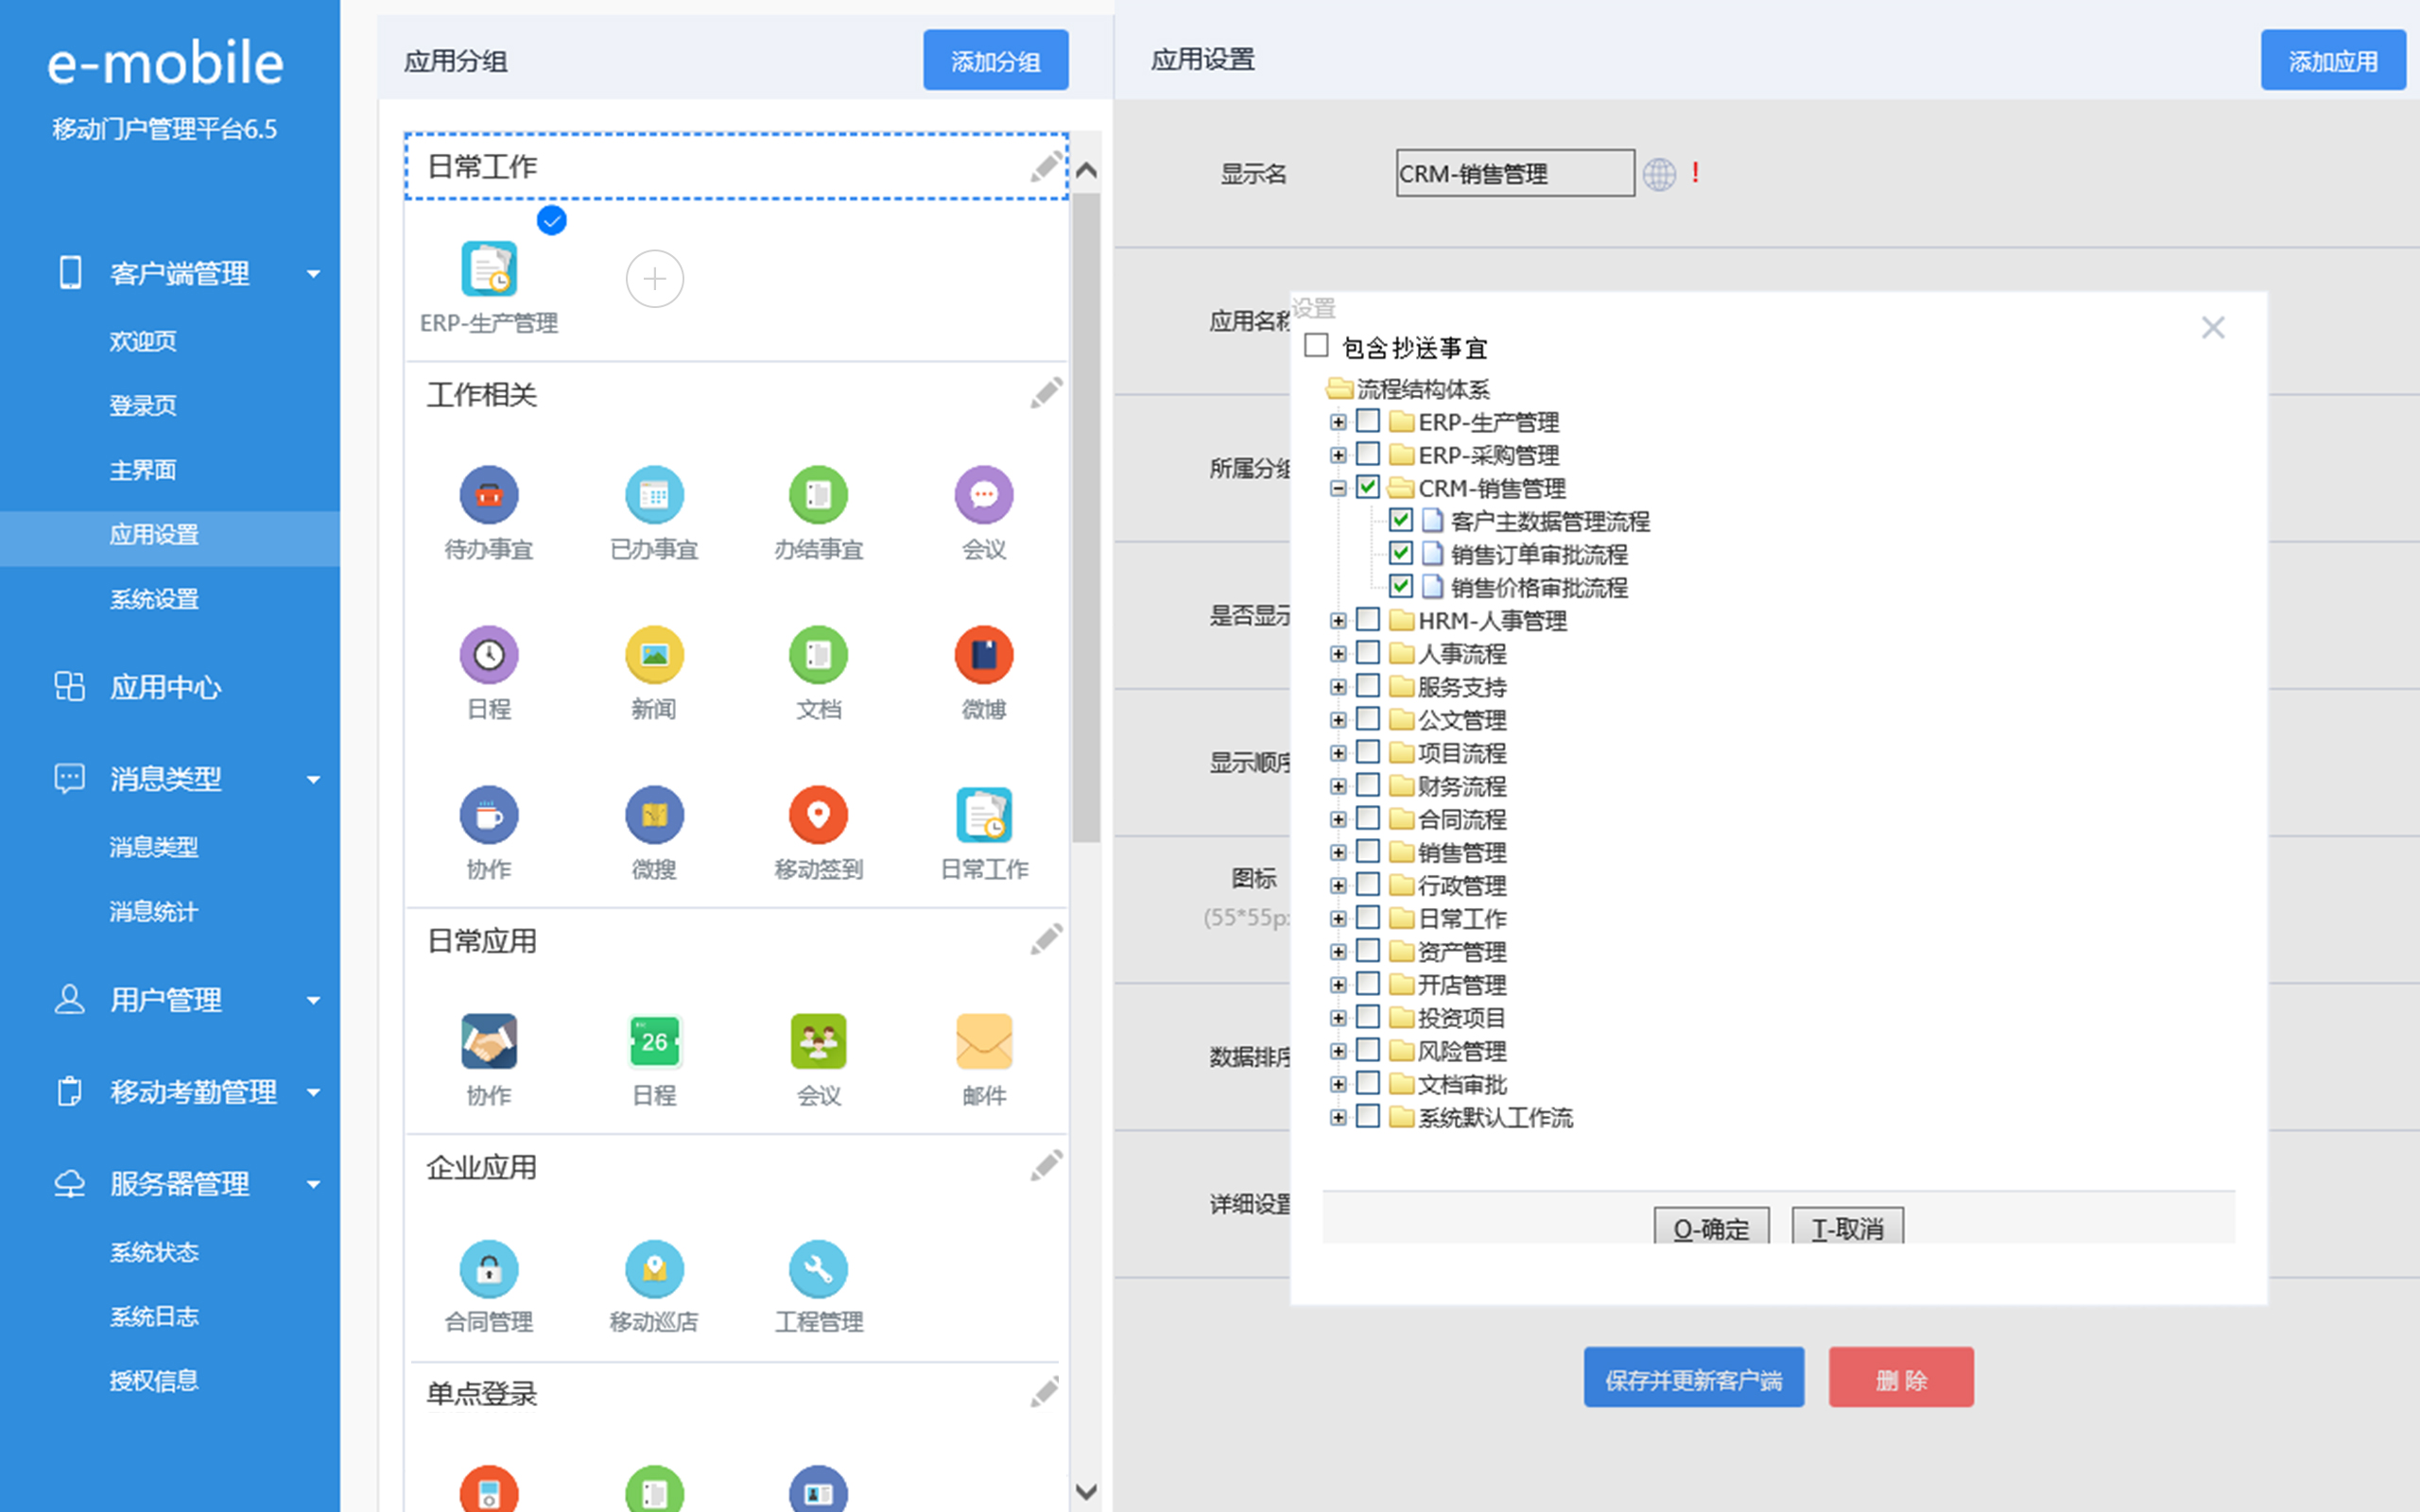Open the 微博 app icon
Screen dimensions: 2420x1512
point(984,655)
